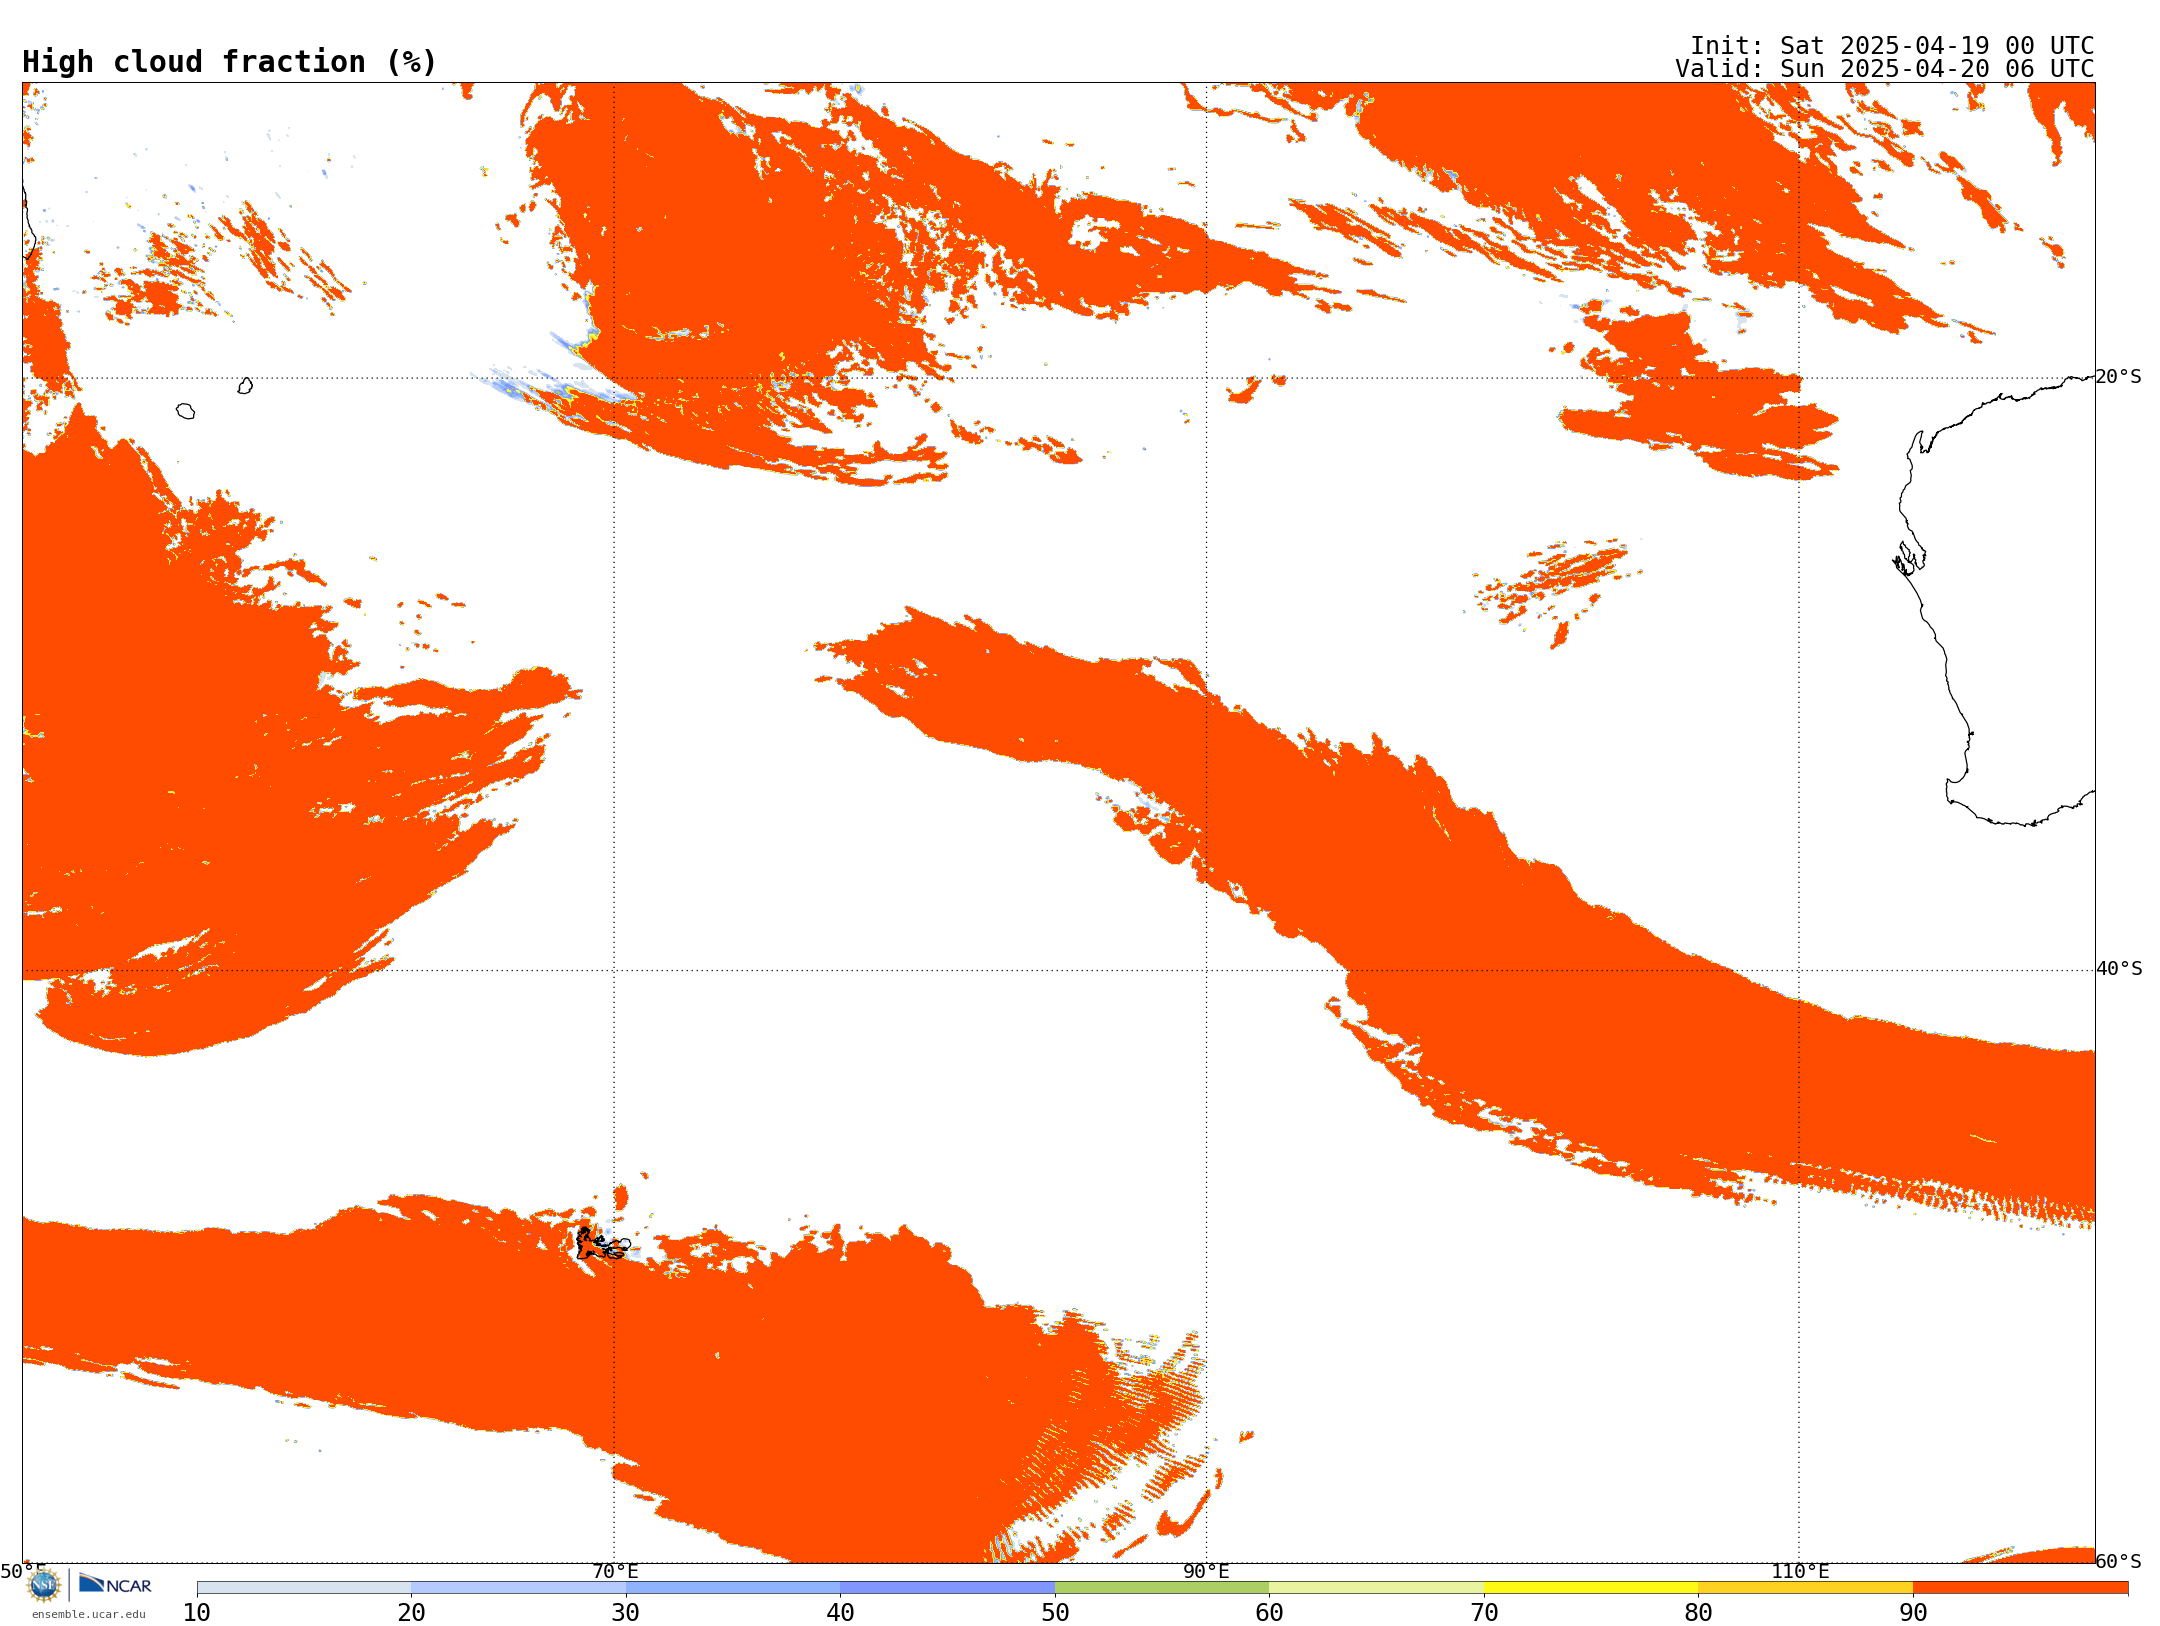Click the 30-40 blue colorbar segment

coord(733,1588)
